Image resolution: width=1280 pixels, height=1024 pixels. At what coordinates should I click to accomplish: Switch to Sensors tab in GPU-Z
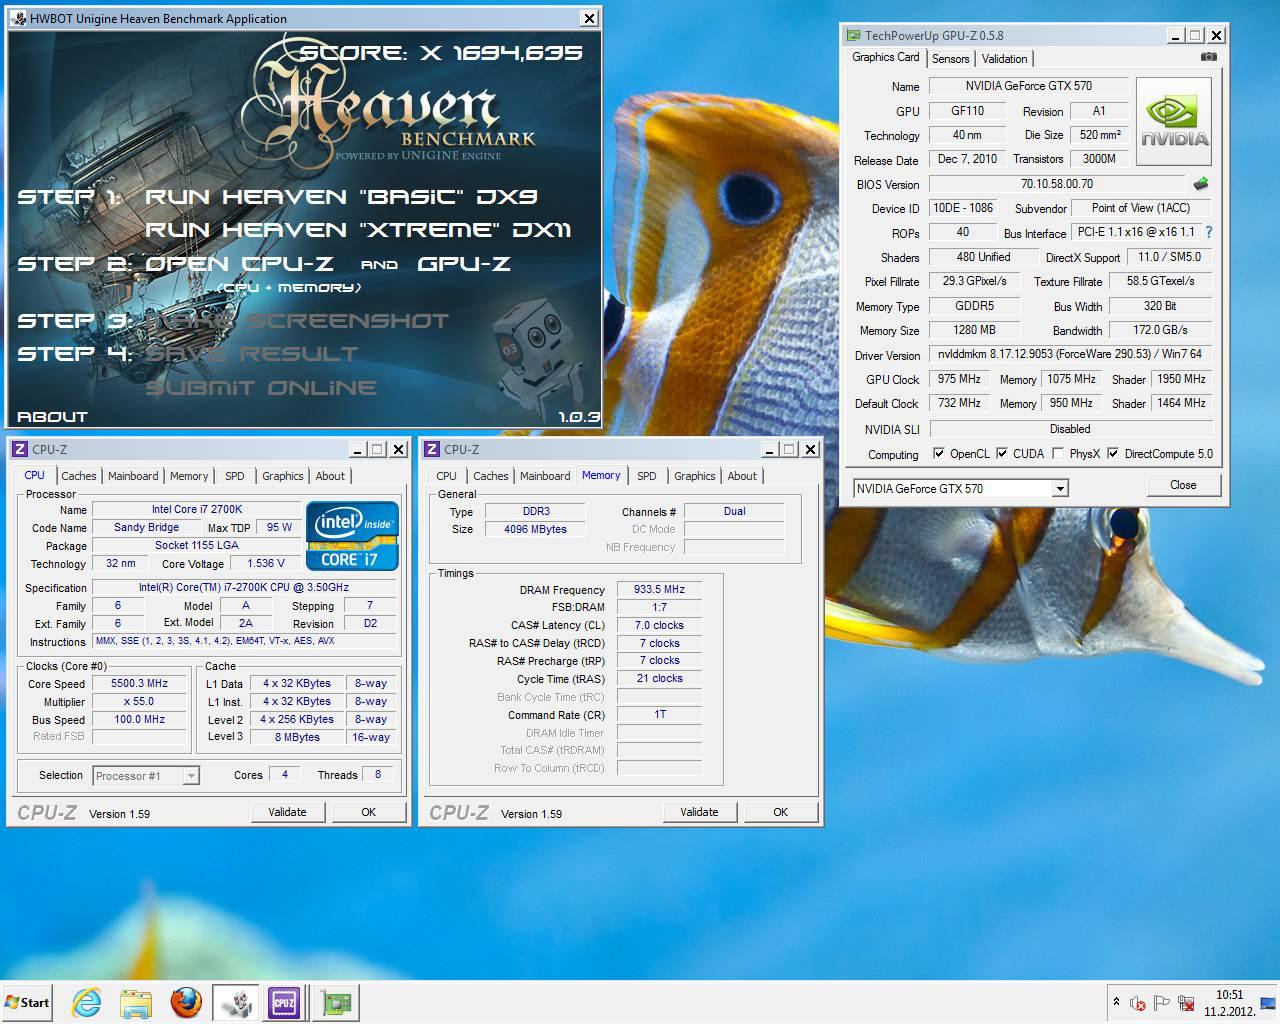point(950,59)
